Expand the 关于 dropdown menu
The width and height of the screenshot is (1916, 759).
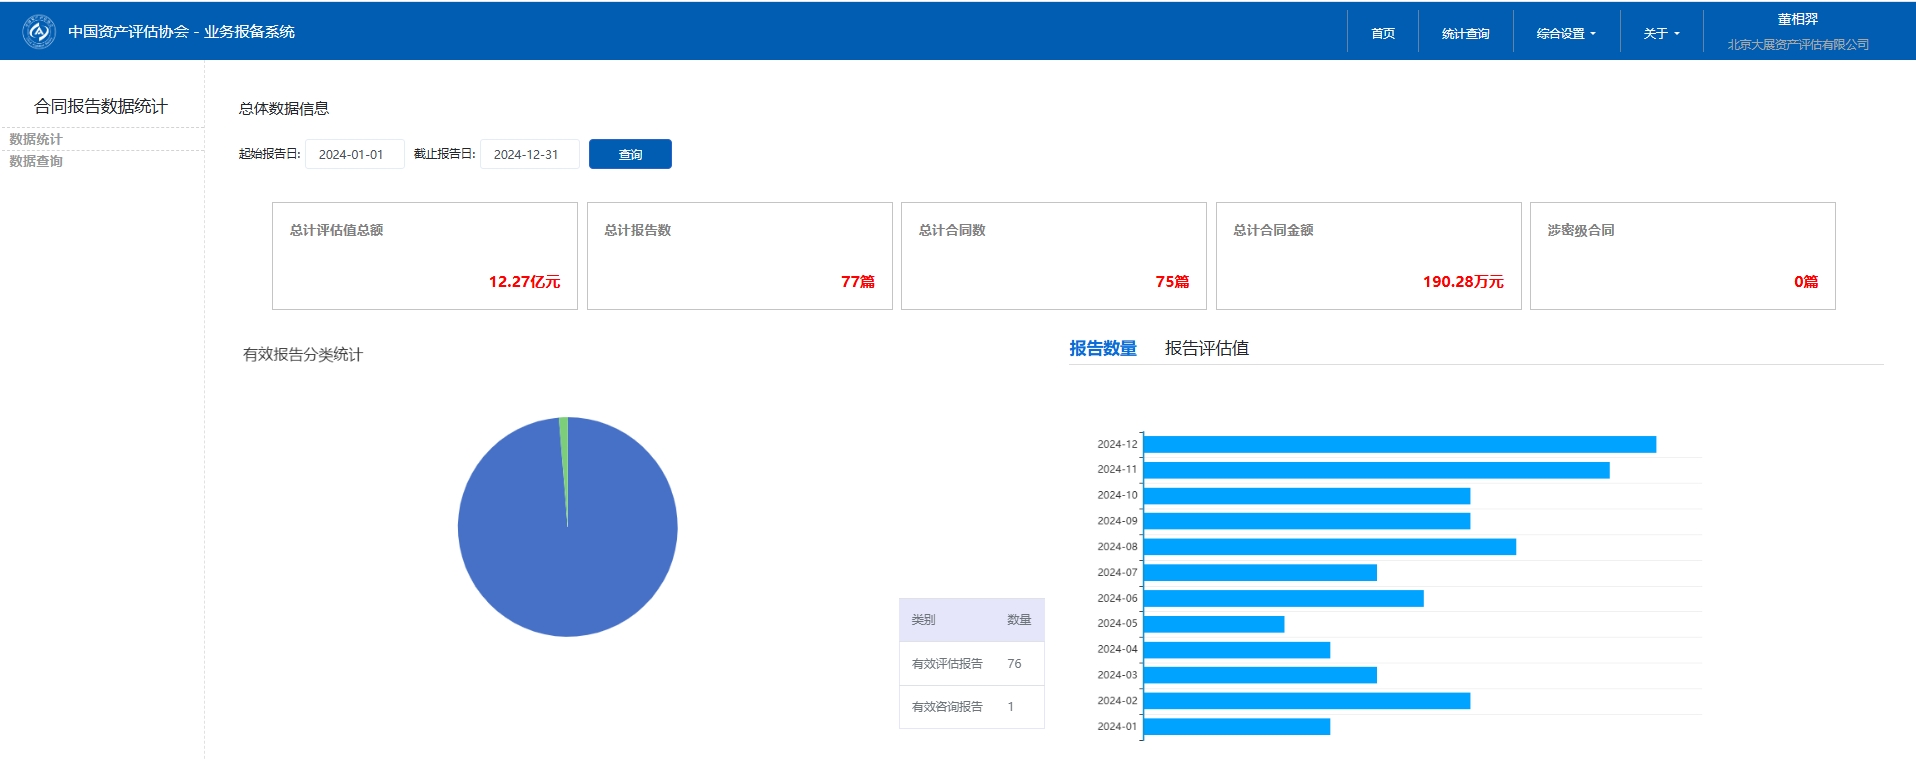pyautogui.click(x=1661, y=34)
